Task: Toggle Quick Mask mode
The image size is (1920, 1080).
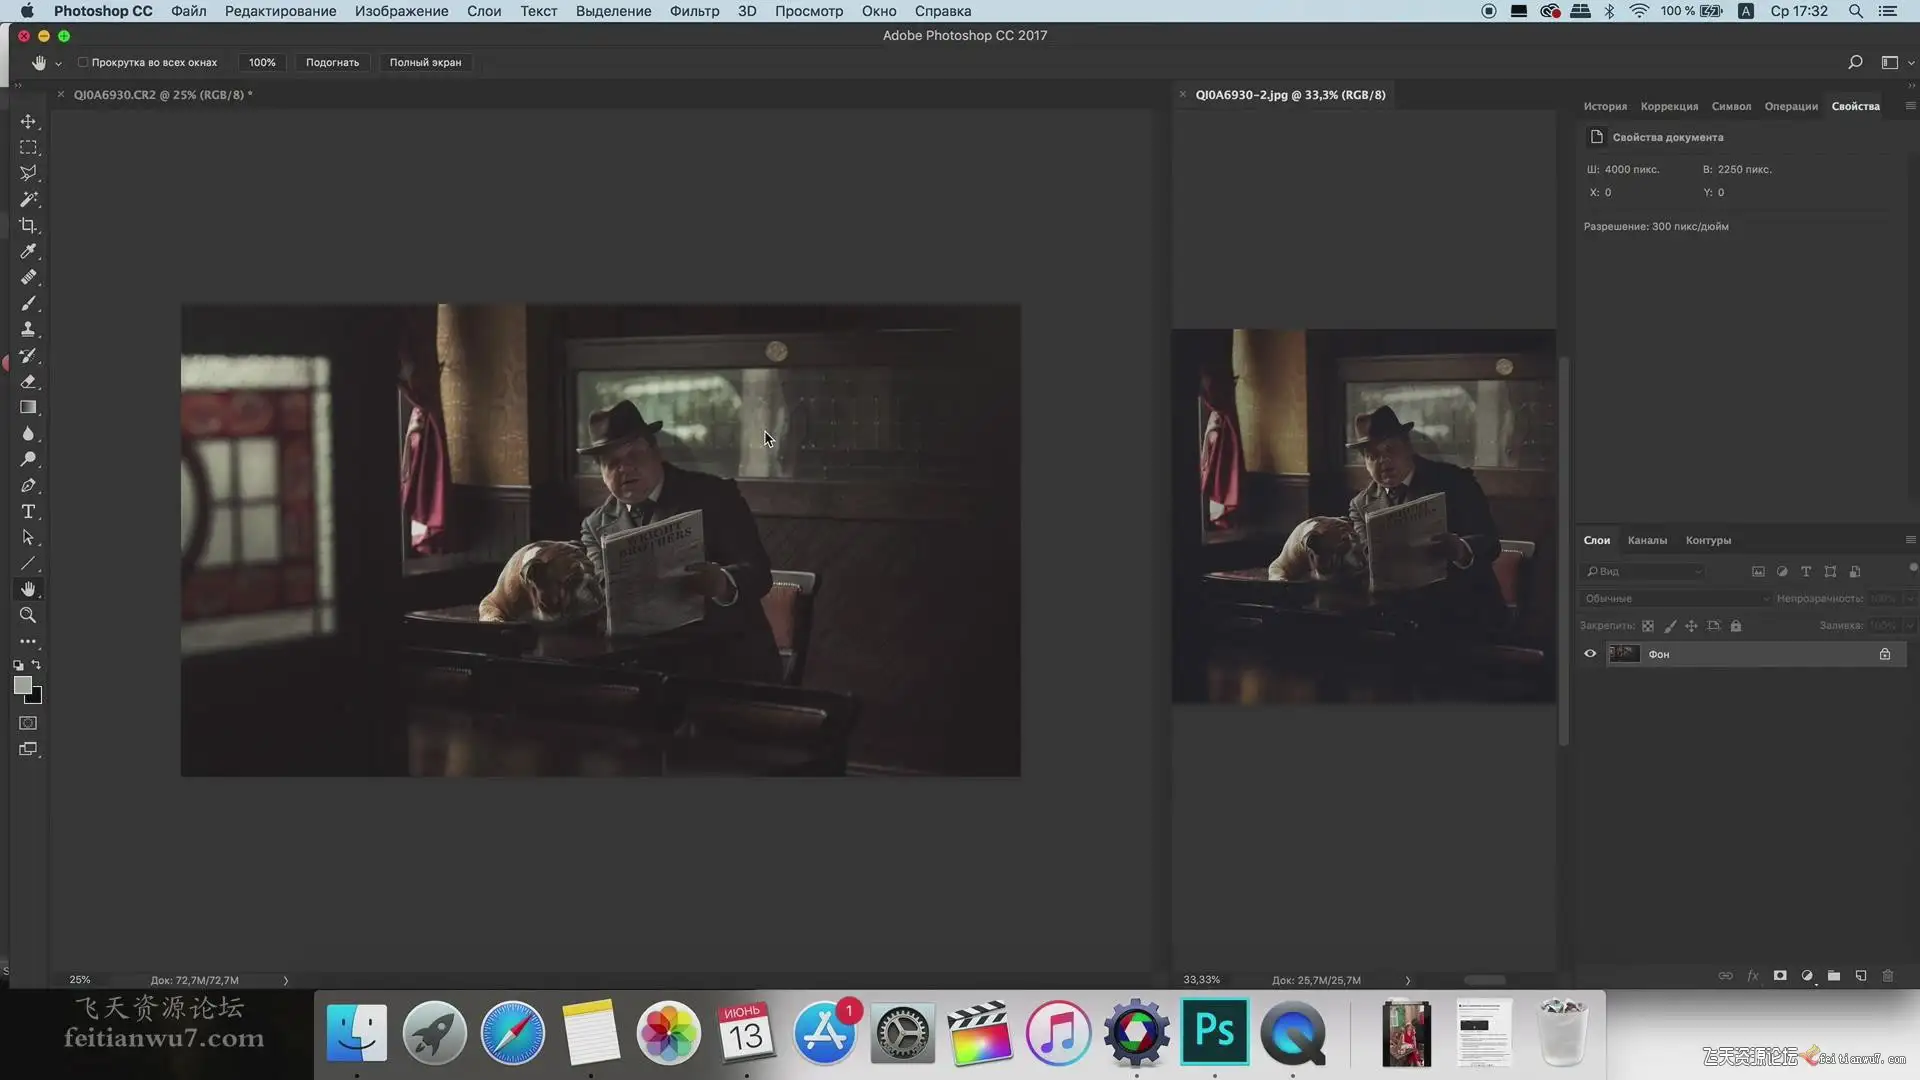Action: (28, 723)
